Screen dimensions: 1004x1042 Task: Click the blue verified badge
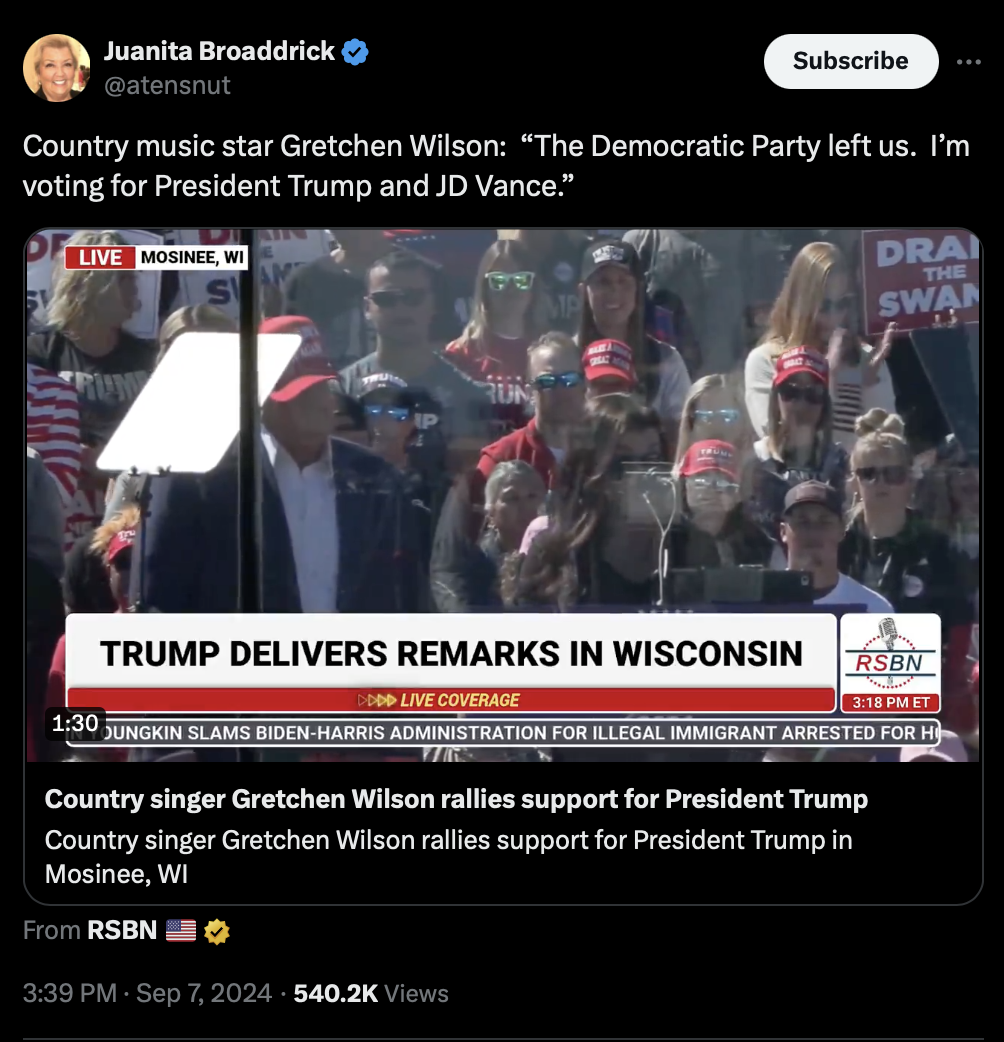(355, 52)
